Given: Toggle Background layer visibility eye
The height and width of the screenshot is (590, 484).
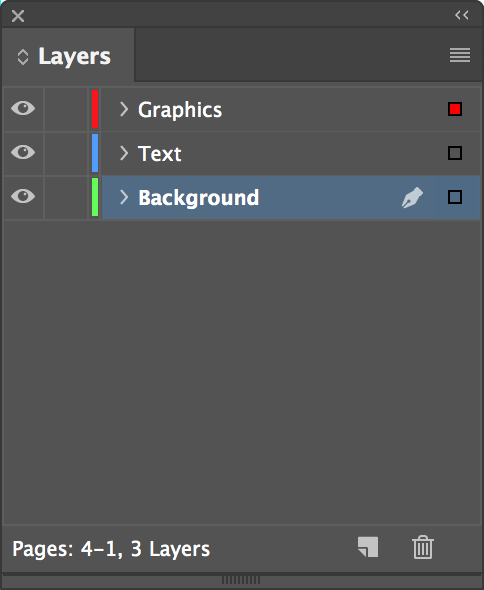Looking at the screenshot, I should [23, 196].
